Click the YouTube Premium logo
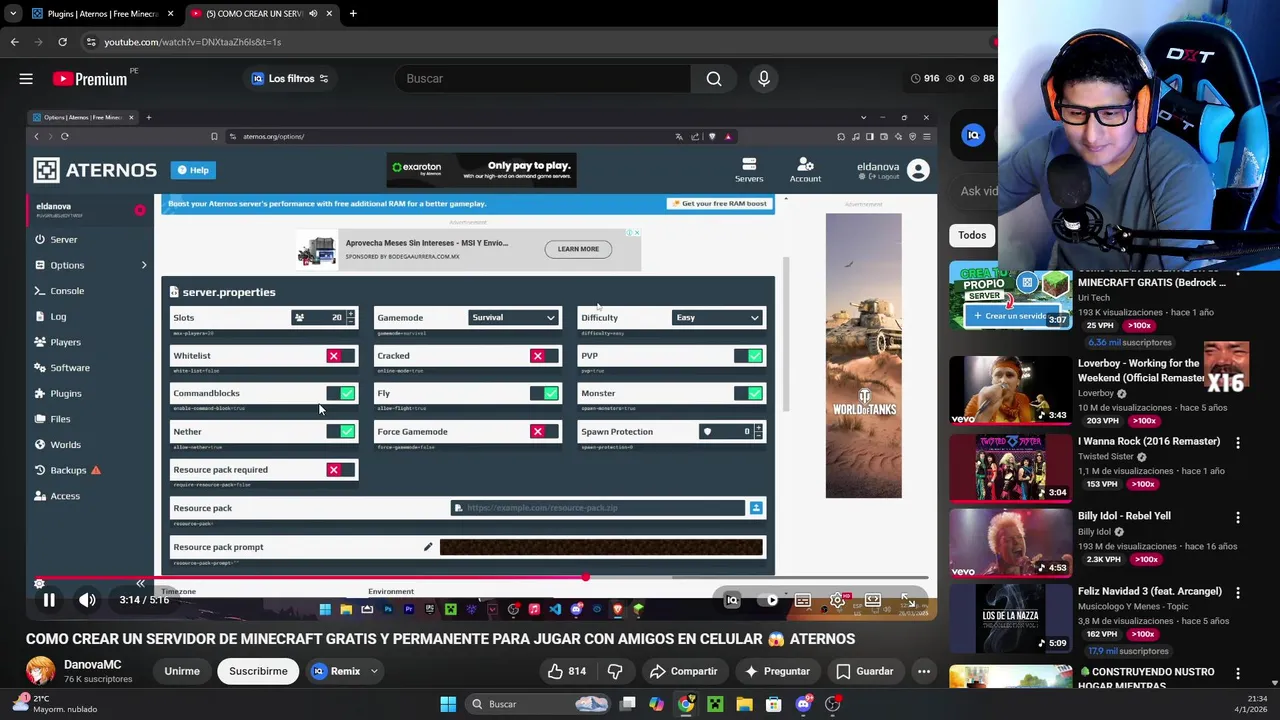The image size is (1280, 720). pyautogui.click(x=90, y=79)
